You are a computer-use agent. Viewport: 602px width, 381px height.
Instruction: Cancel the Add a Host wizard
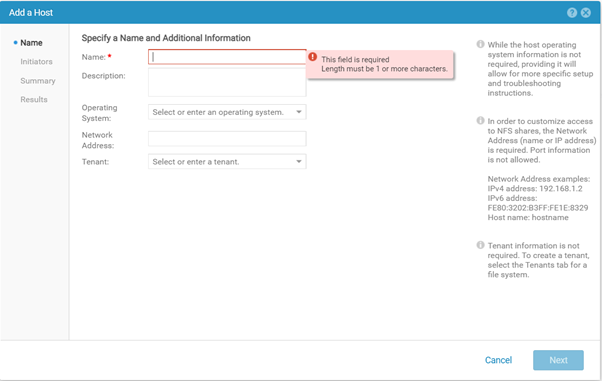(498, 360)
